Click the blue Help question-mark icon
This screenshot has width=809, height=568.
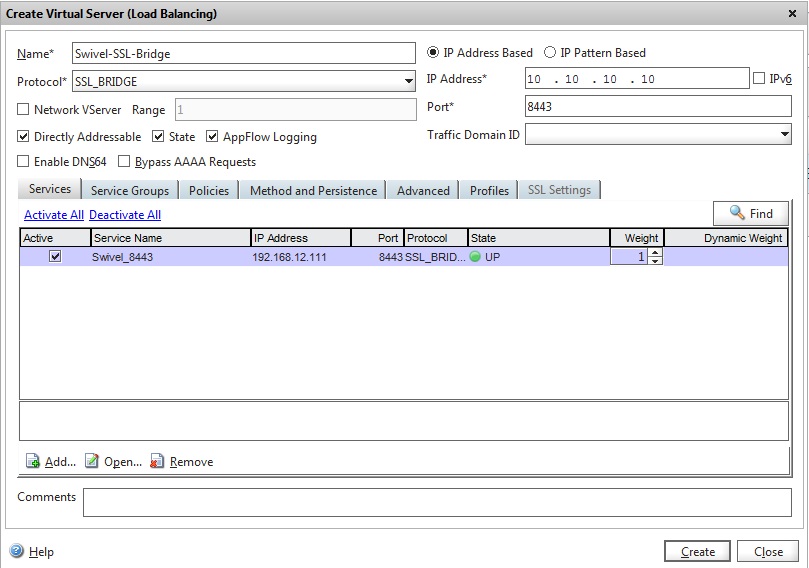point(17,551)
